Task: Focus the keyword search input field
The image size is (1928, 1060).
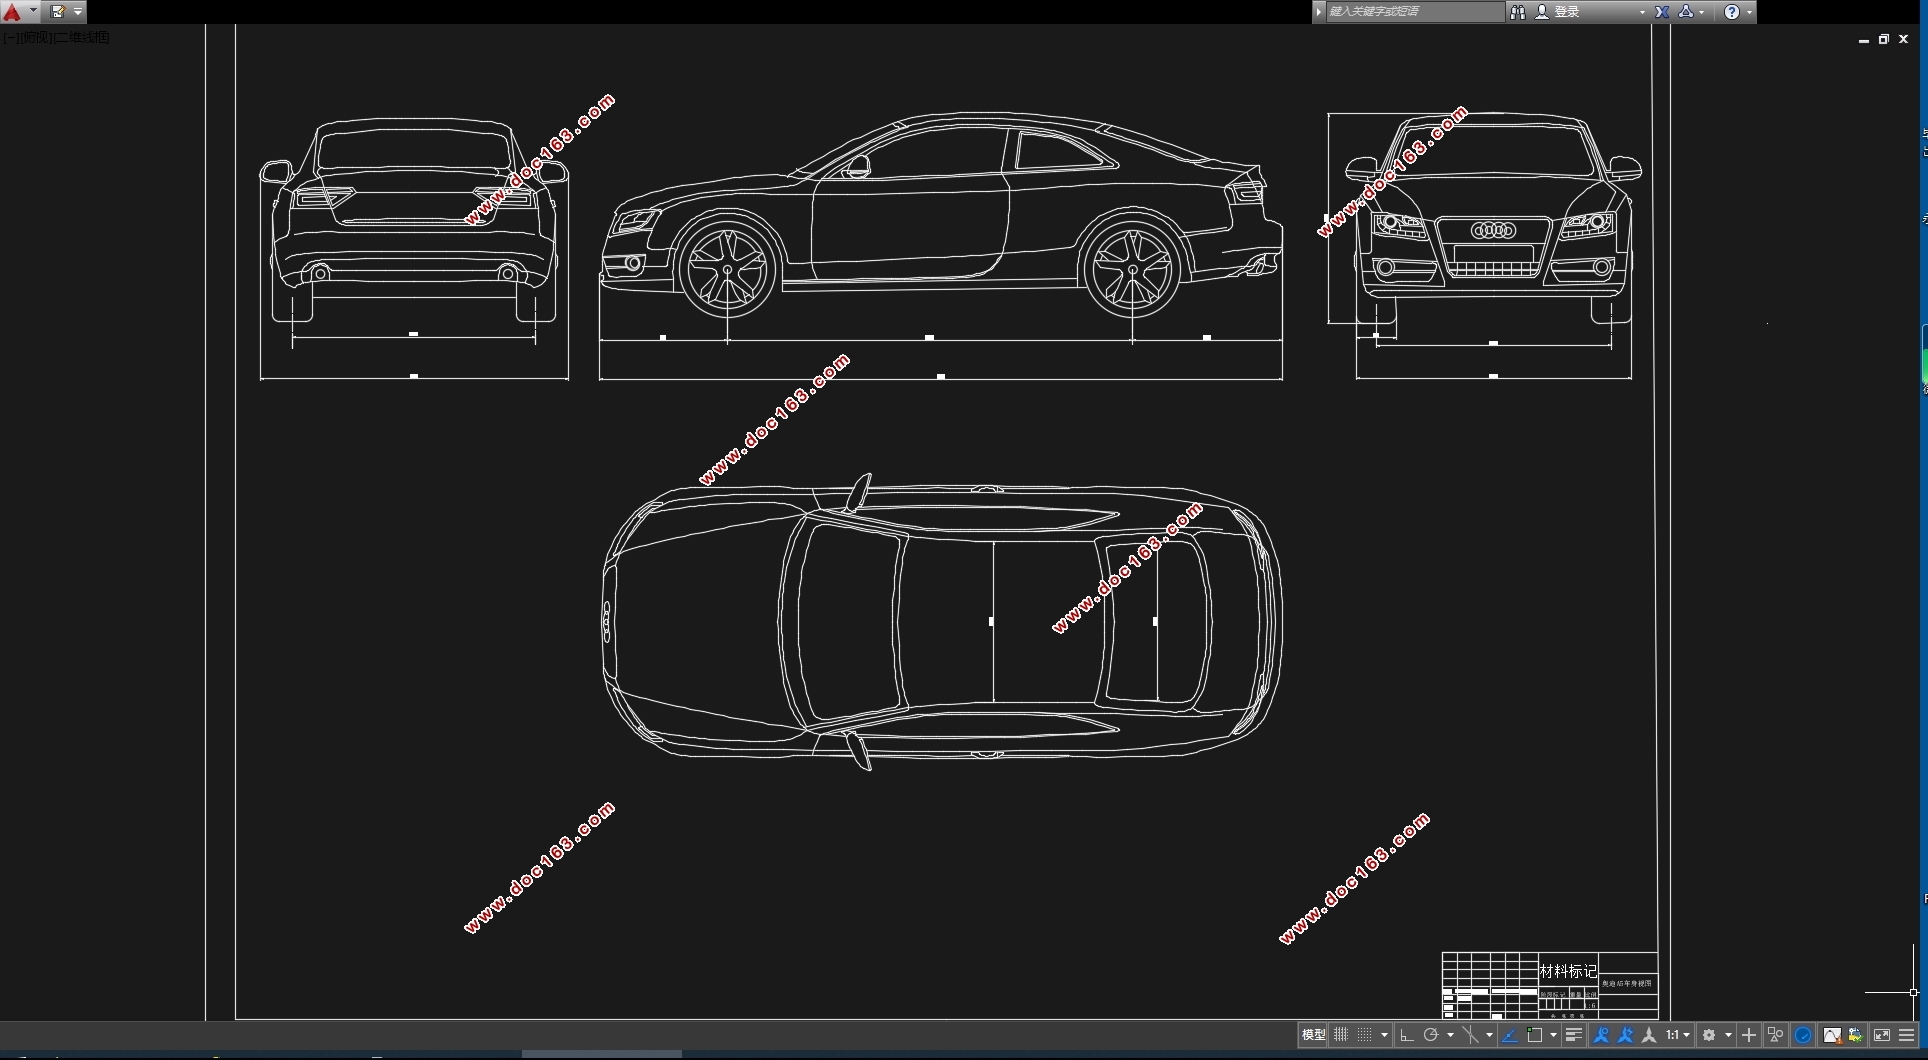Action: click(x=1414, y=12)
